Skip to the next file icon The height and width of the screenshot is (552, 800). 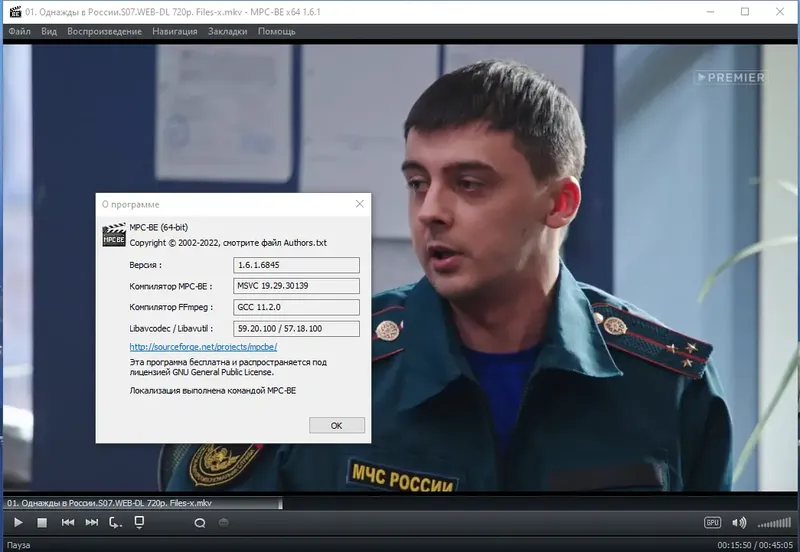[x=92, y=522]
